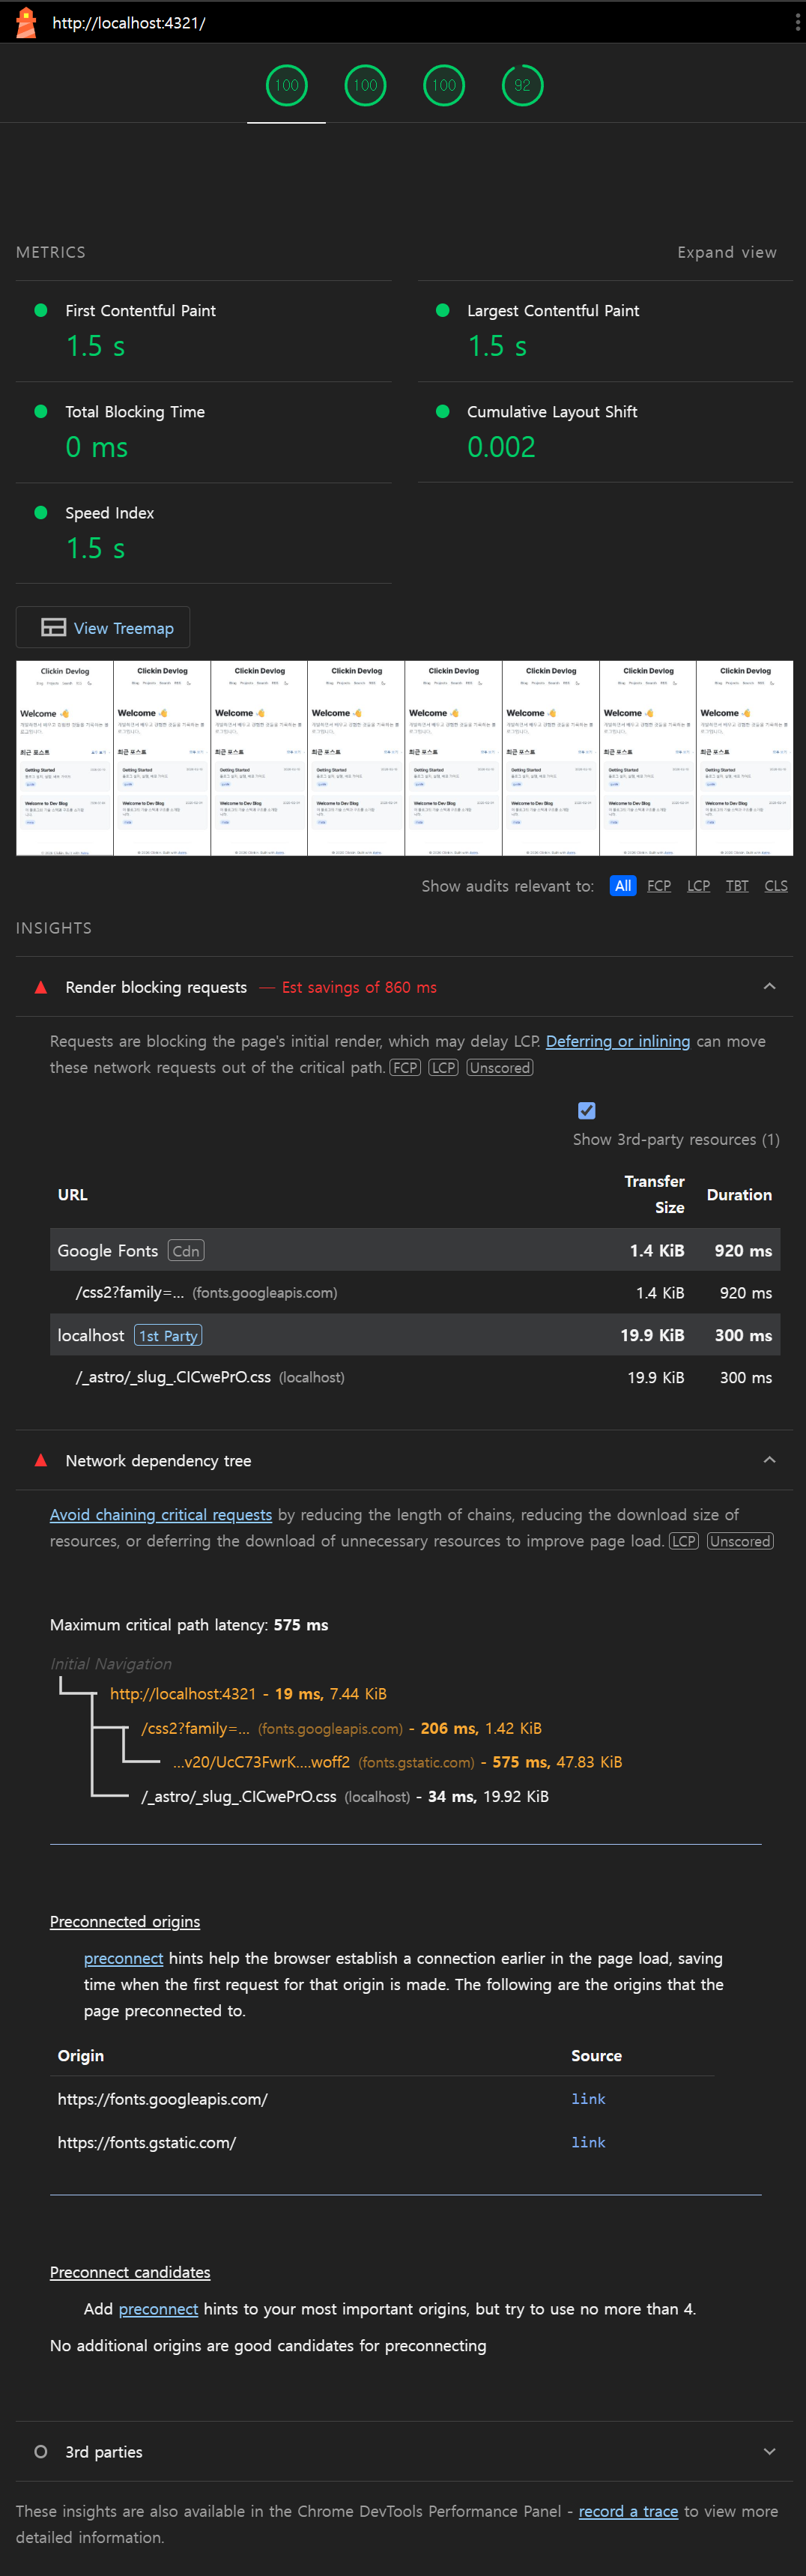The image size is (806, 2576).
Task: Select the third 100 score gauge
Action: pyautogui.click(x=443, y=85)
